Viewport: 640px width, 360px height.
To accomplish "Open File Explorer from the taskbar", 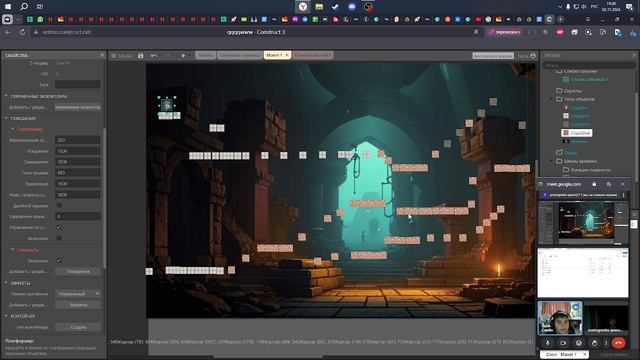I will coord(319,7).
